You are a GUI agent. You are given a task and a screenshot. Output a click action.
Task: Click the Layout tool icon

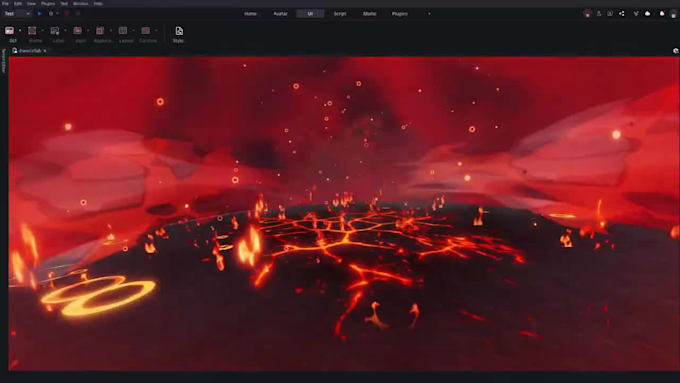point(123,31)
